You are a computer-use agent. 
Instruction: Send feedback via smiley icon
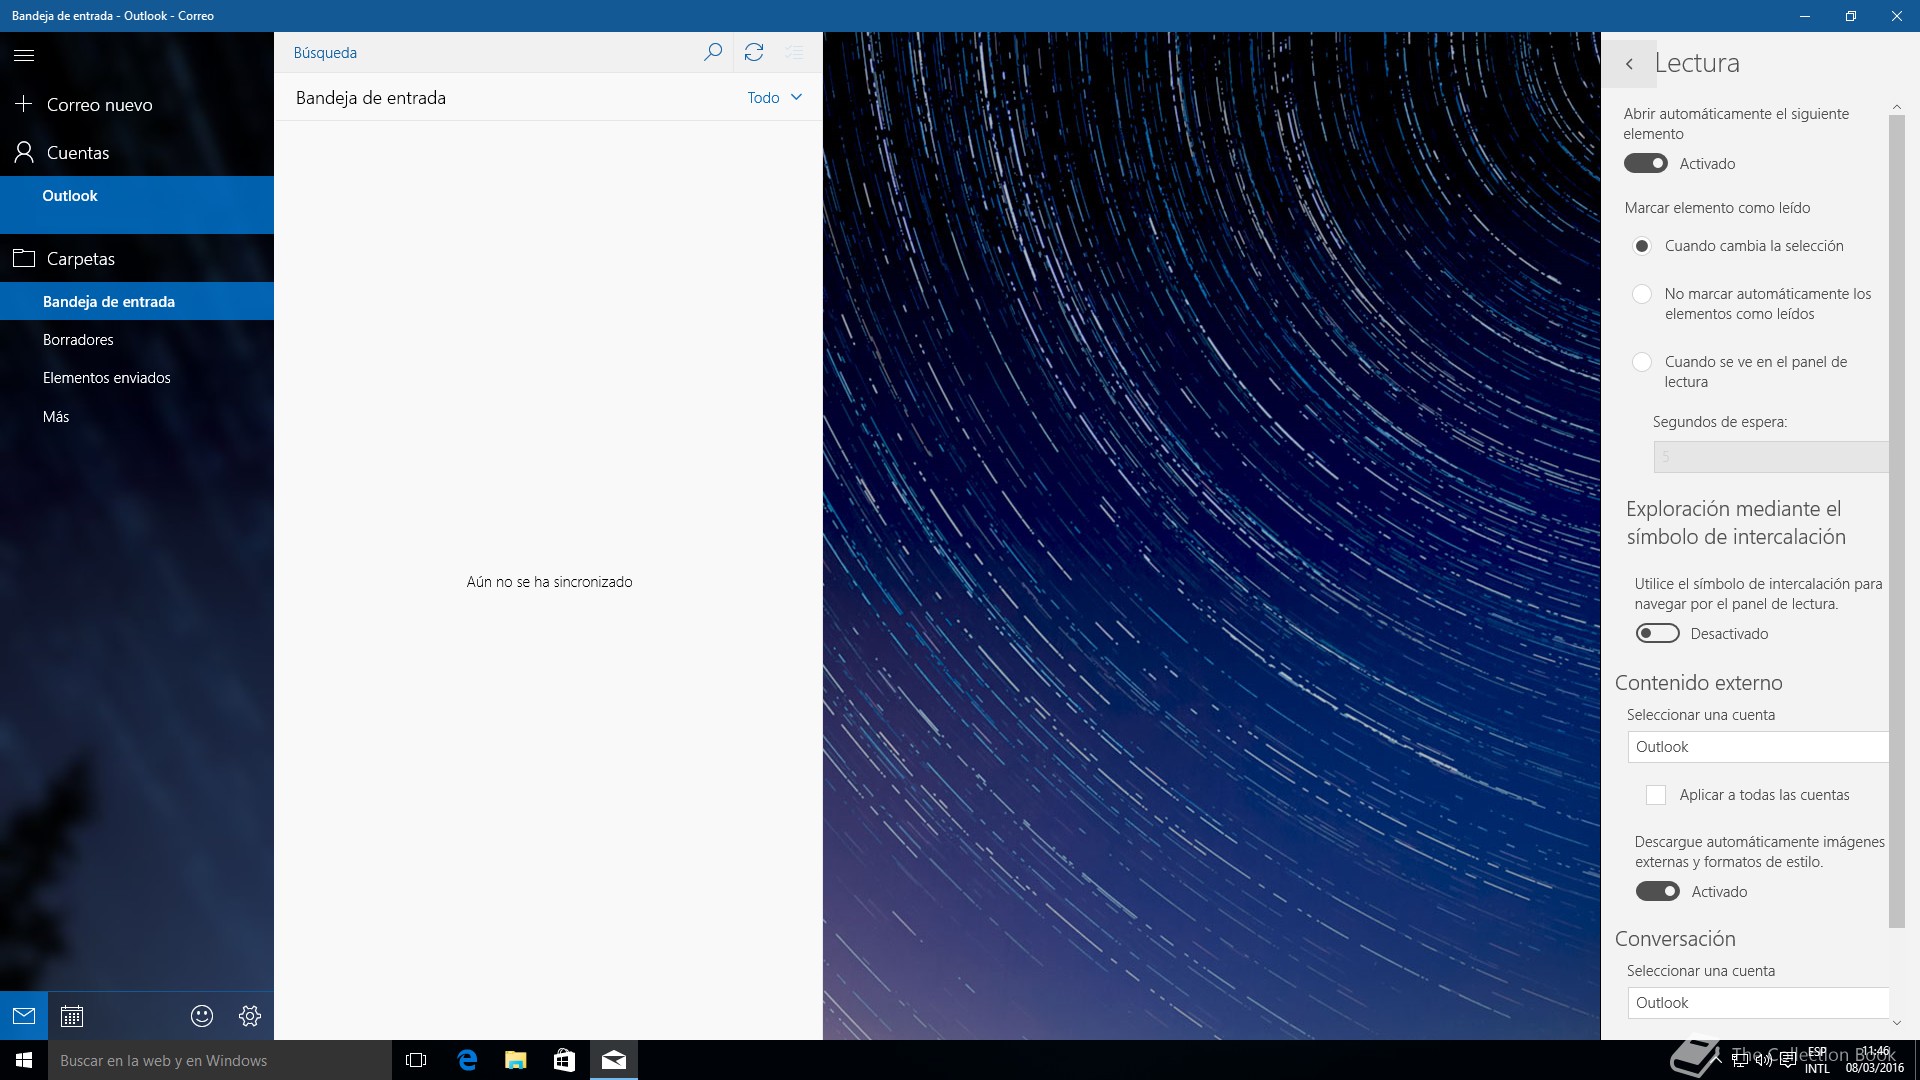point(202,1016)
